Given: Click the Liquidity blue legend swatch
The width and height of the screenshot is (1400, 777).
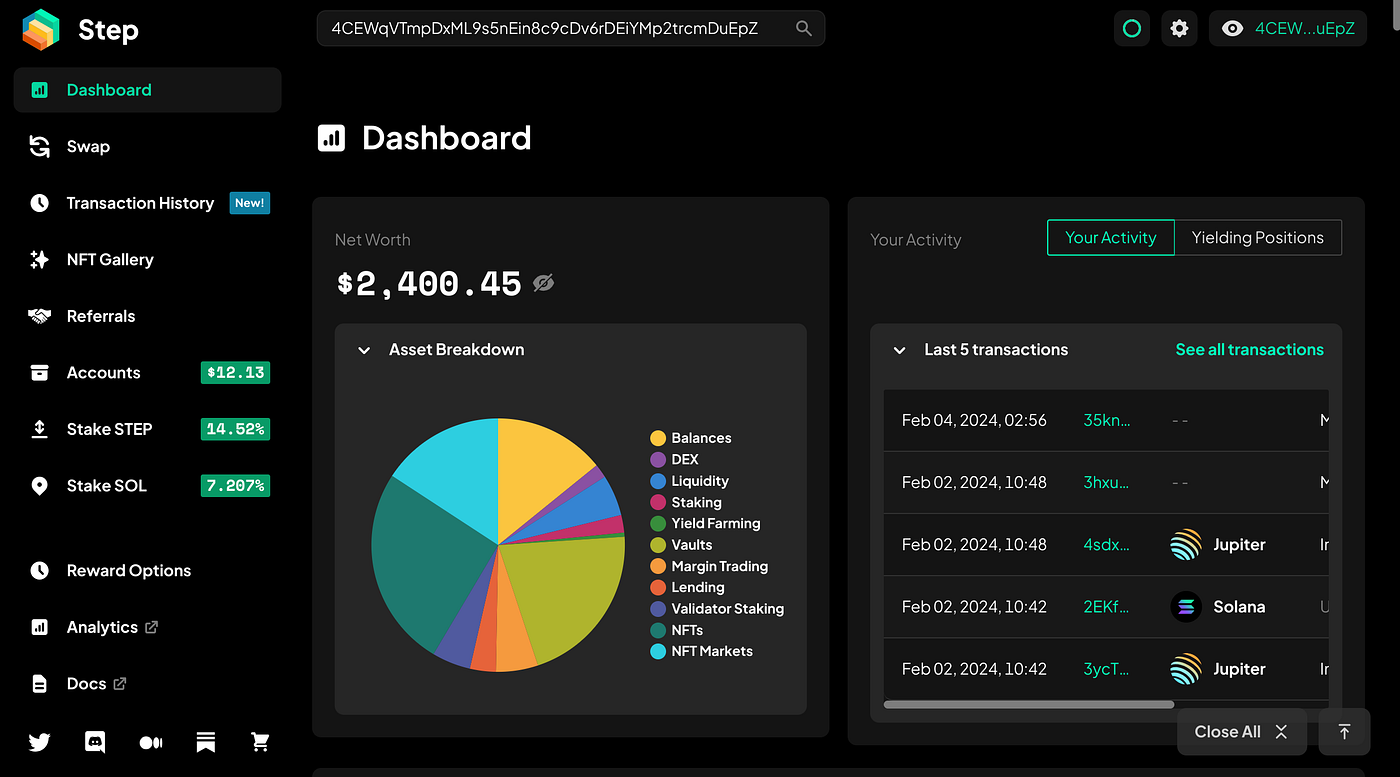Looking at the screenshot, I should (658, 481).
